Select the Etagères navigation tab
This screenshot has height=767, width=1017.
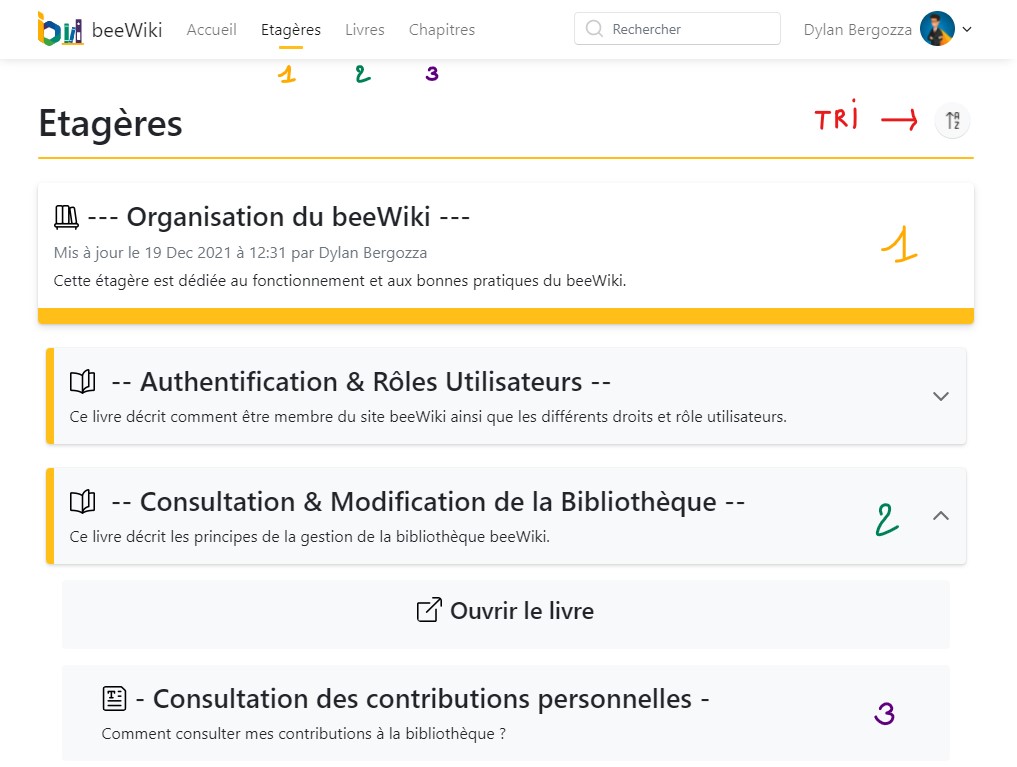[291, 30]
